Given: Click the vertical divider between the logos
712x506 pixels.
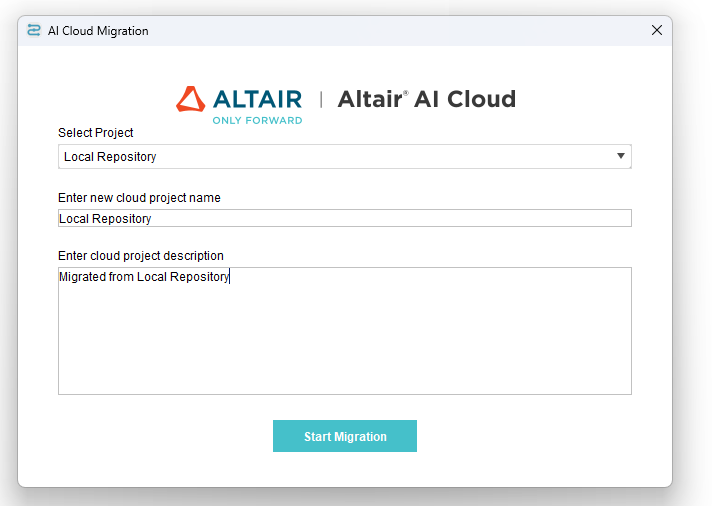Looking at the screenshot, I should pyautogui.click(x=321, y=99).
